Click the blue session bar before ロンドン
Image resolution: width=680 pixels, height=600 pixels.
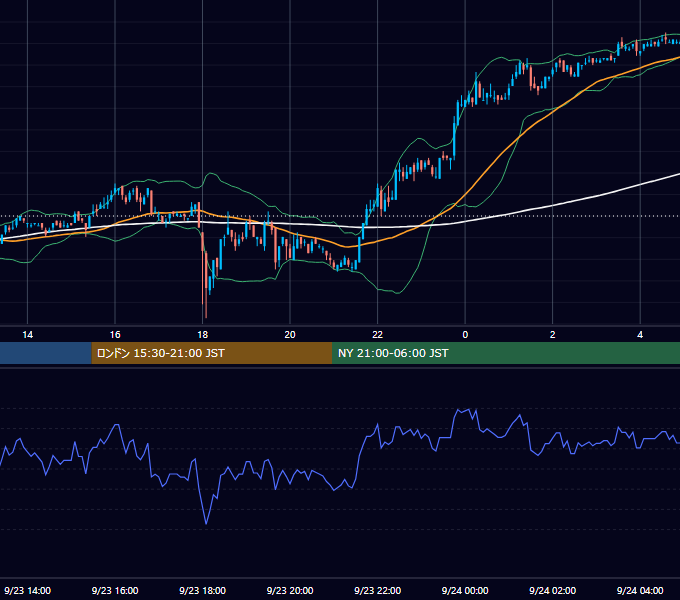click(46, 353)
